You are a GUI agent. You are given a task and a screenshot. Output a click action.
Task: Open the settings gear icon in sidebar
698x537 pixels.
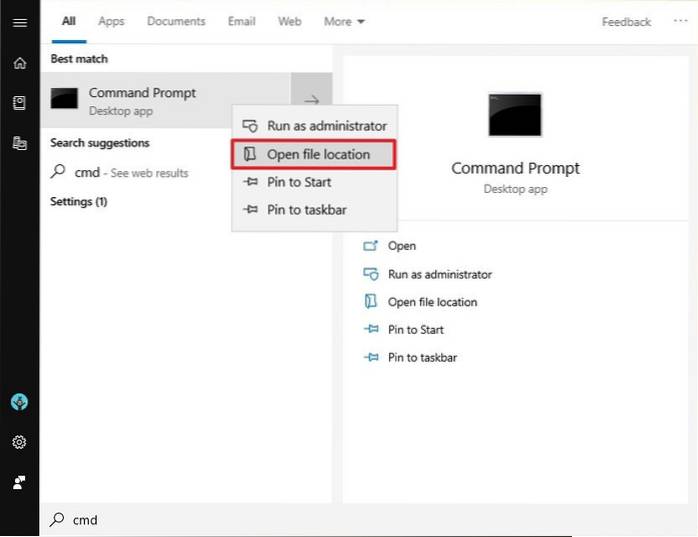tap(19, 442)
